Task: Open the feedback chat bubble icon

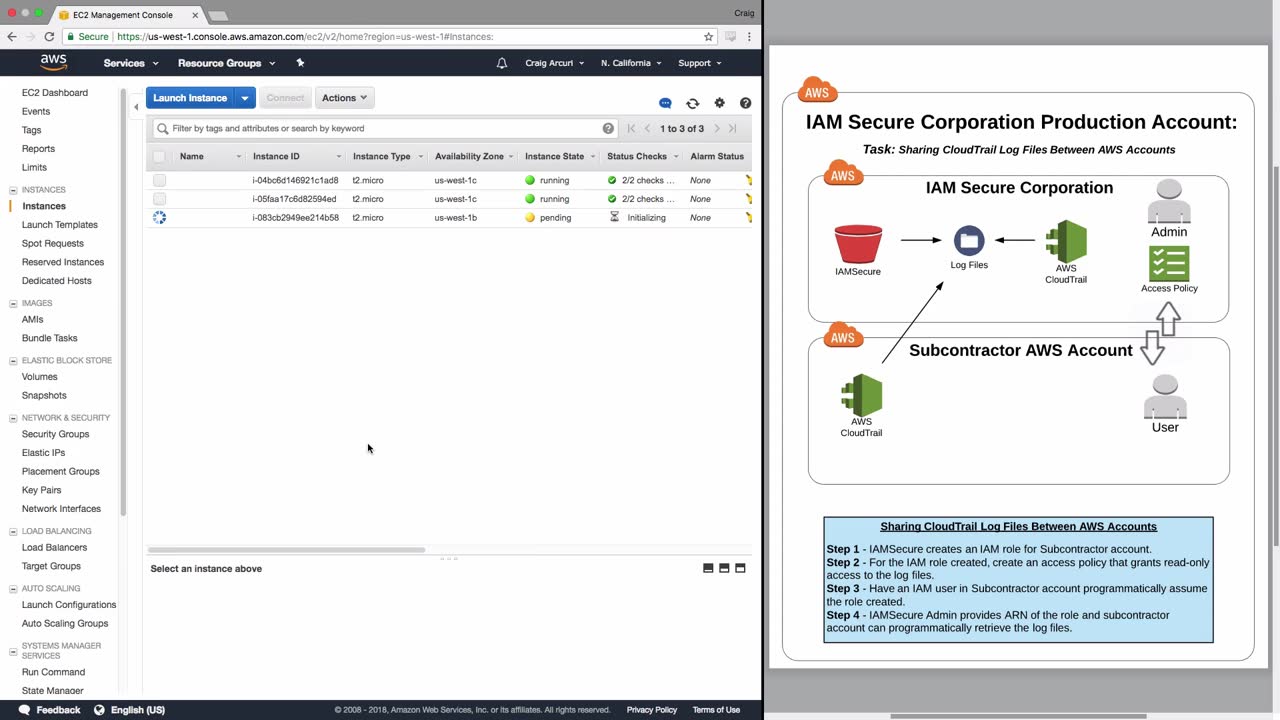Action: [x=665, y=103]
